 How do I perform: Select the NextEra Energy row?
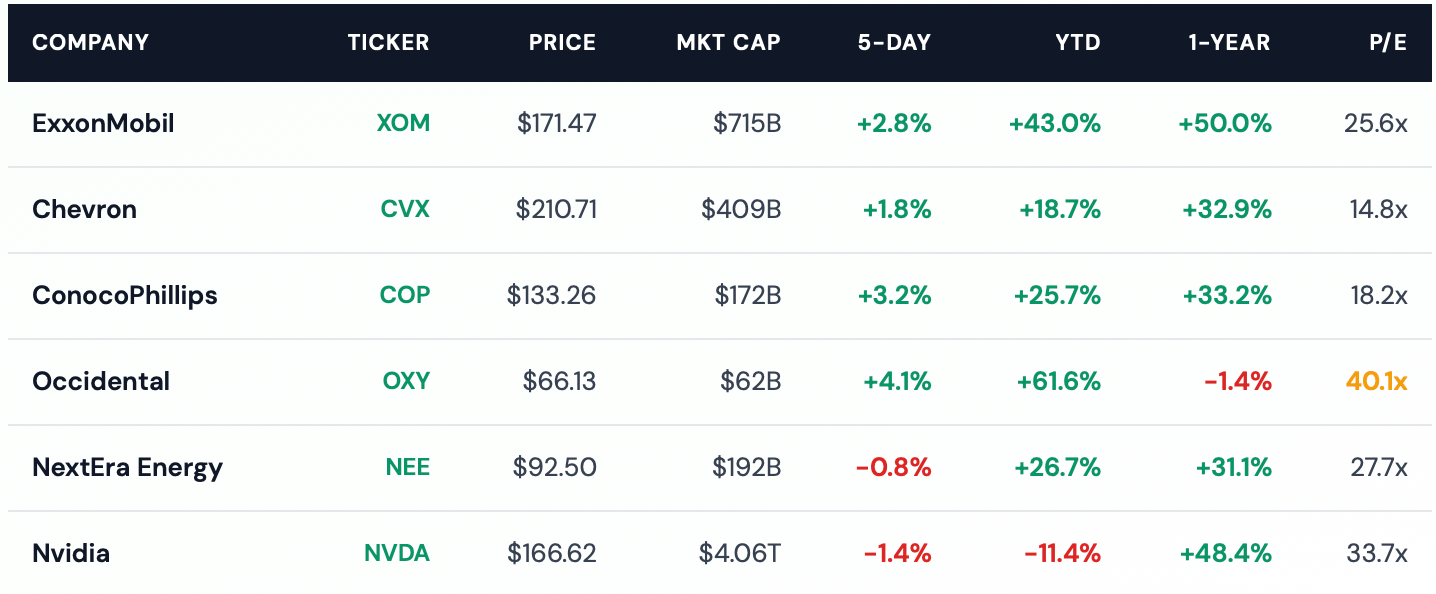point(127,468)
